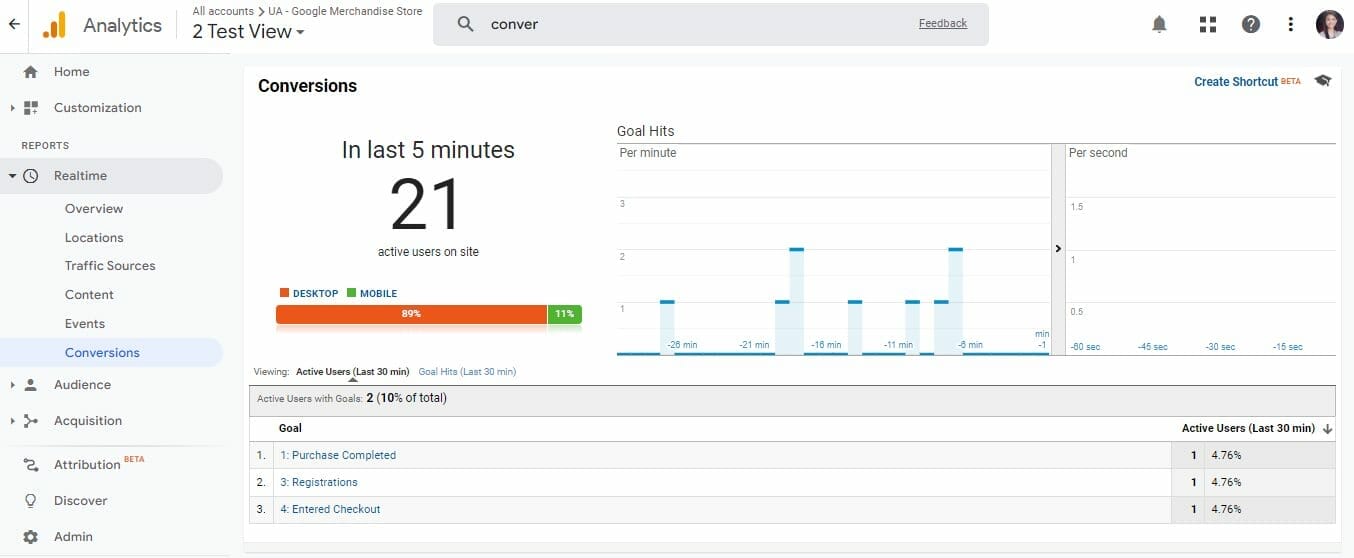The width and height of the screenshot is (1354, 558).
Task: Open Realtime Locations report
Action: coord(94,238)
